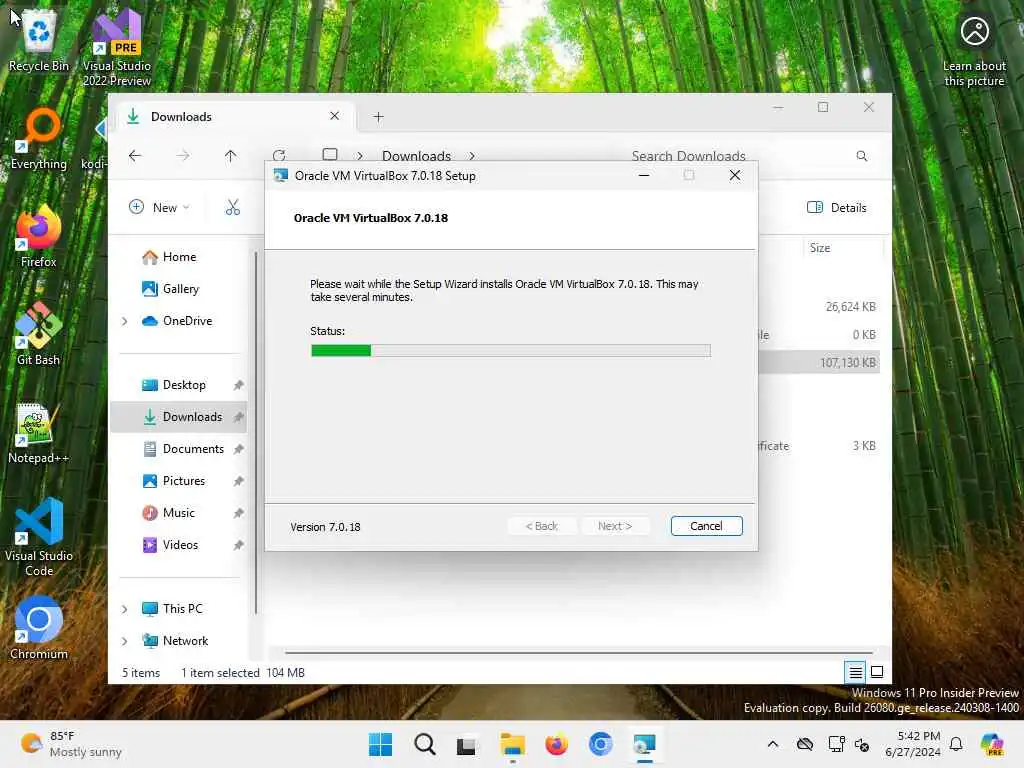Viewport: 1024px width, 768px height.
Task: Open Desktop in quick access
Action: pos(184,385)
